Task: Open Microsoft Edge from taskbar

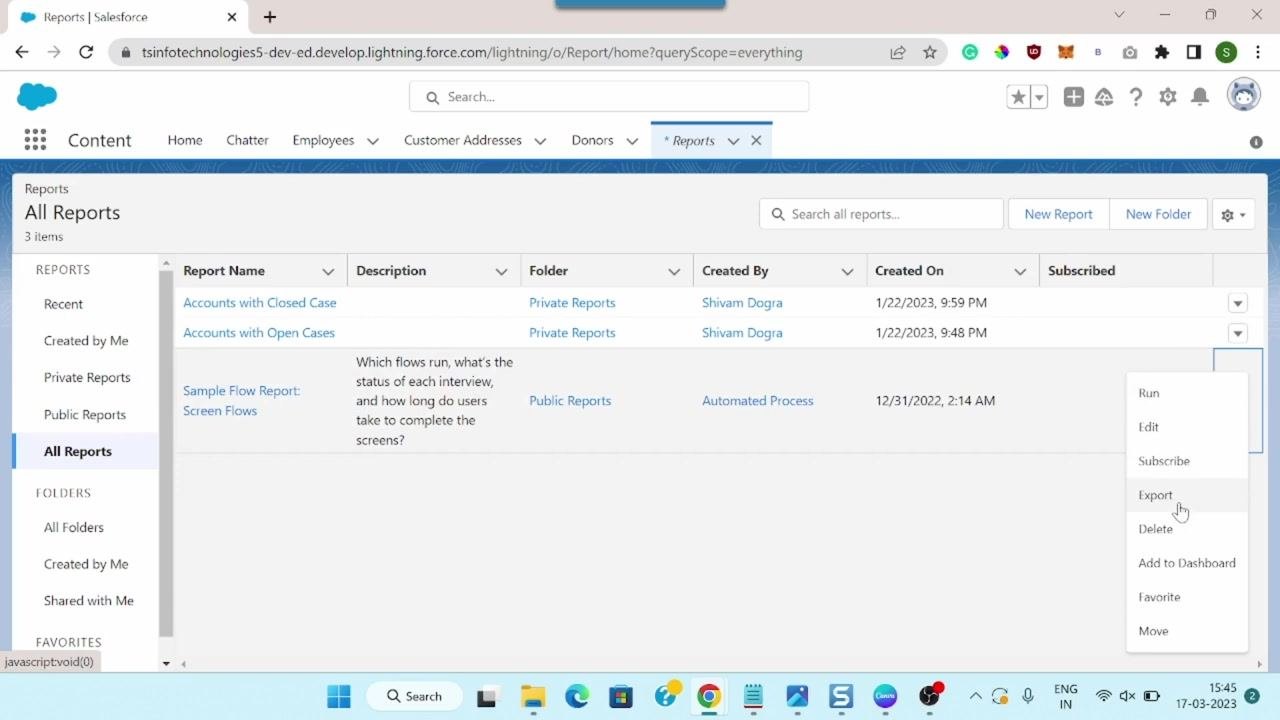Action: [577, 696]
